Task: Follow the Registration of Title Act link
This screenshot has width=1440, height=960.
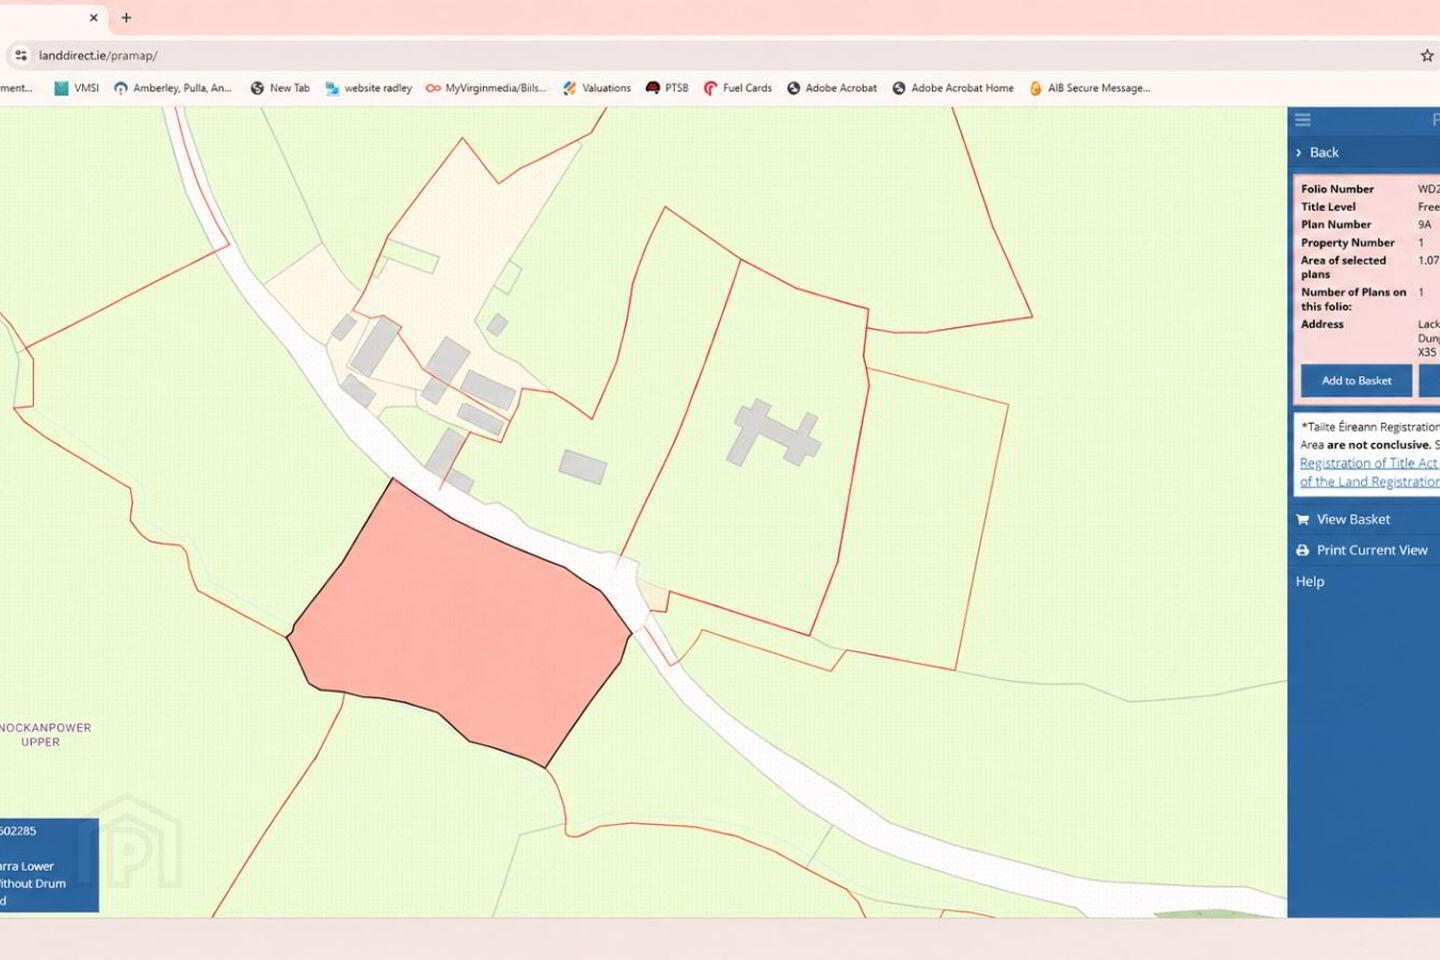Action: (1369, 463)
